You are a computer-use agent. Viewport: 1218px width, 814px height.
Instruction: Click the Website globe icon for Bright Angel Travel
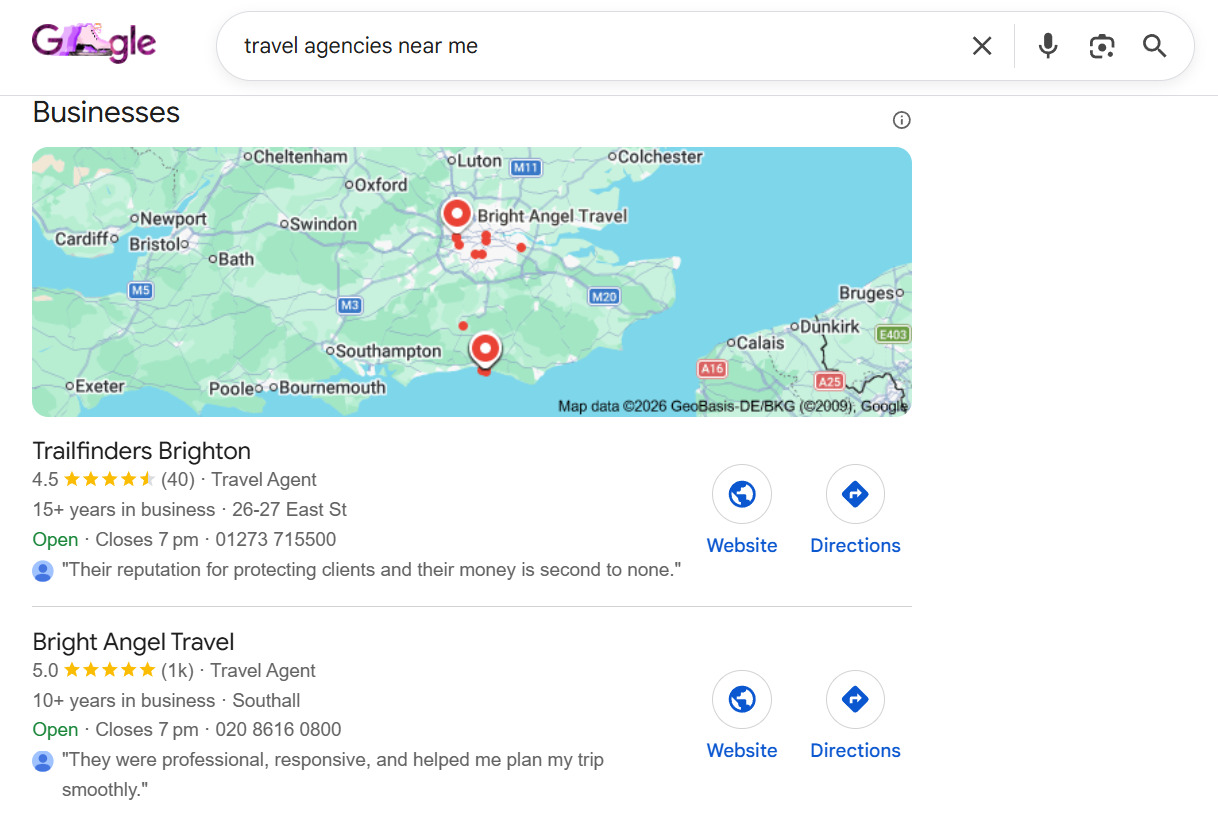point(742,699)
